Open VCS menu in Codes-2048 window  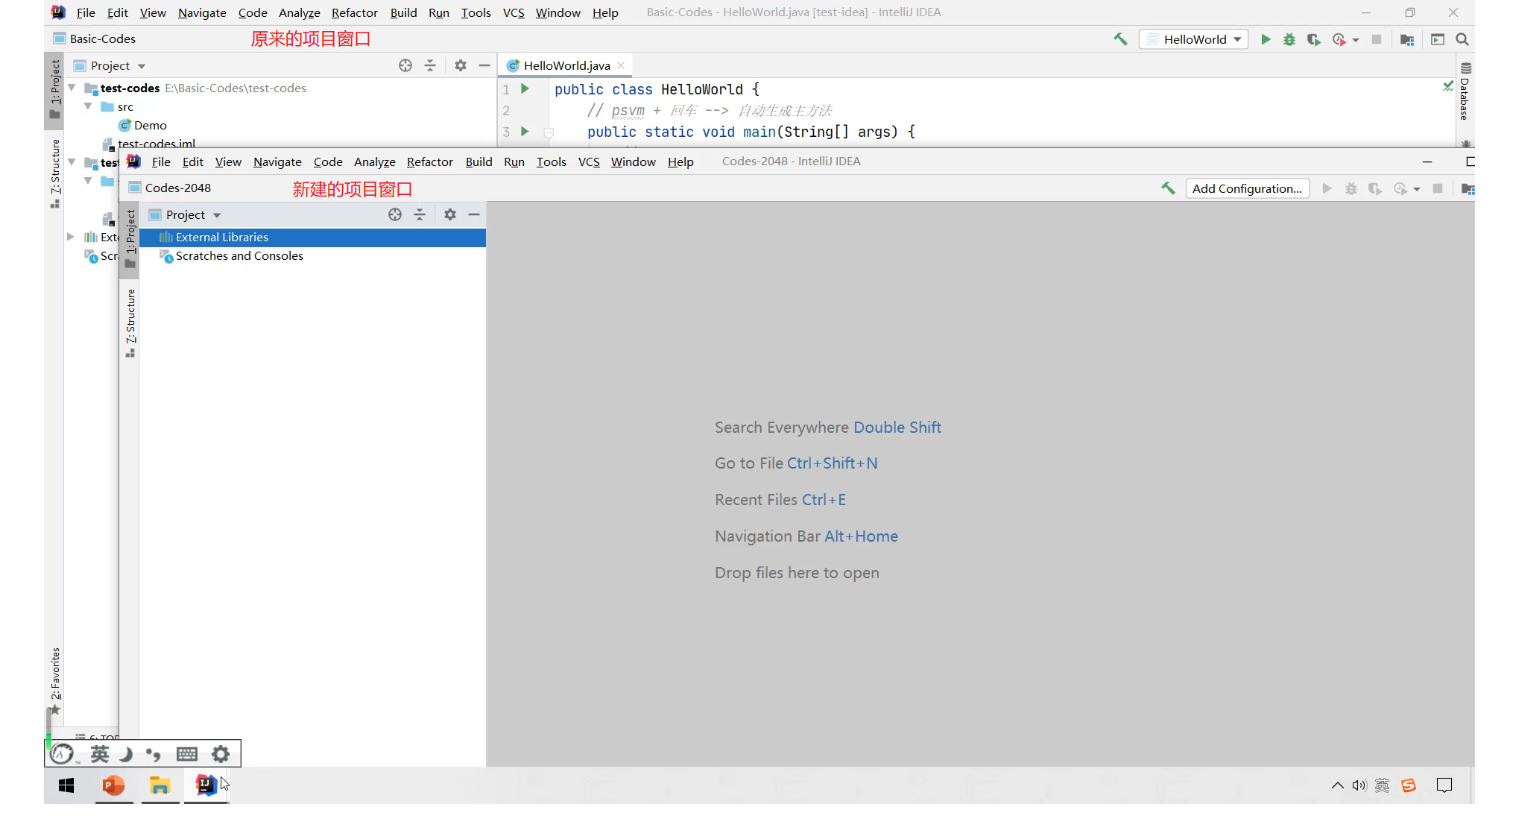click(589, 162)
